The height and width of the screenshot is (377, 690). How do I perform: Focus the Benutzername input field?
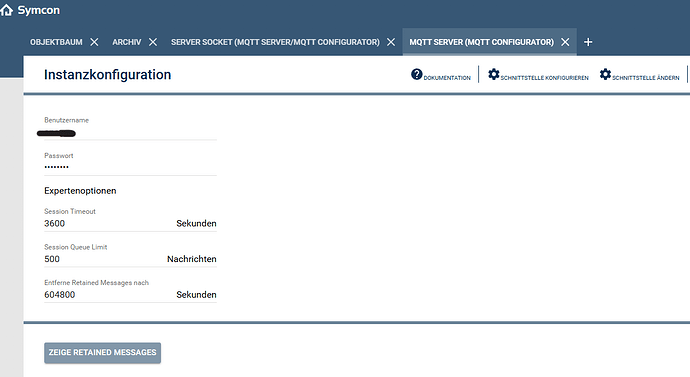(x=130, y=133)
